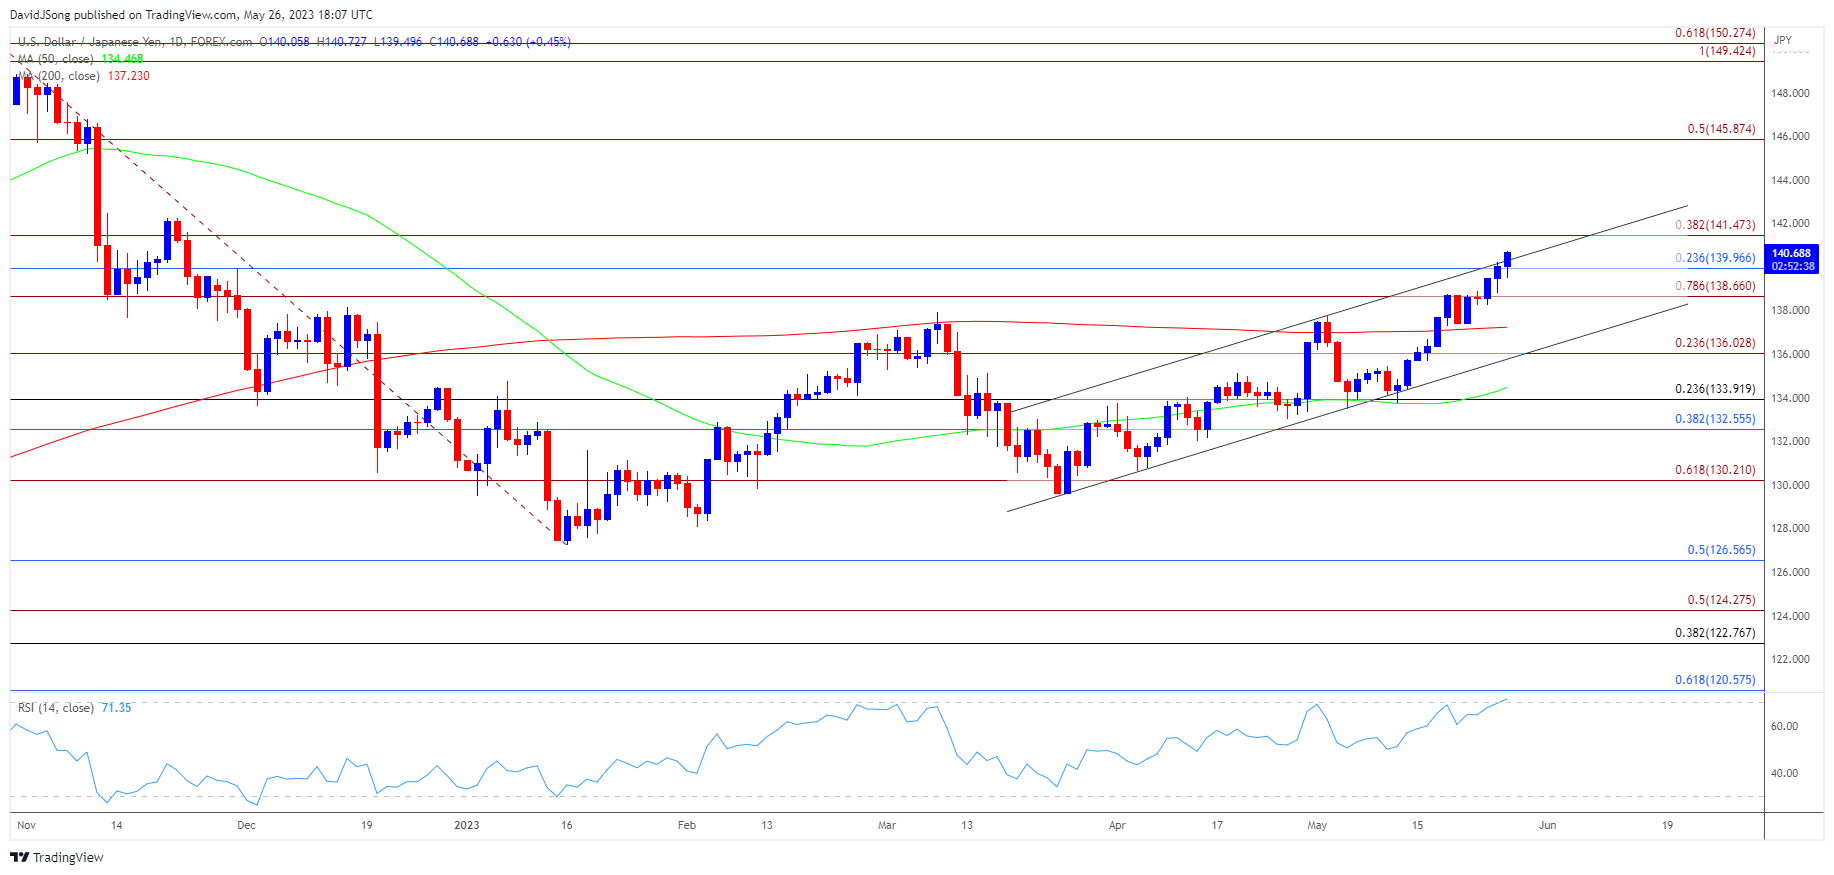Image resolution: width=1834 pixels, height=875 pixels.
Task: Click the Apr label on time axis
Action: tap(1117, 825)
